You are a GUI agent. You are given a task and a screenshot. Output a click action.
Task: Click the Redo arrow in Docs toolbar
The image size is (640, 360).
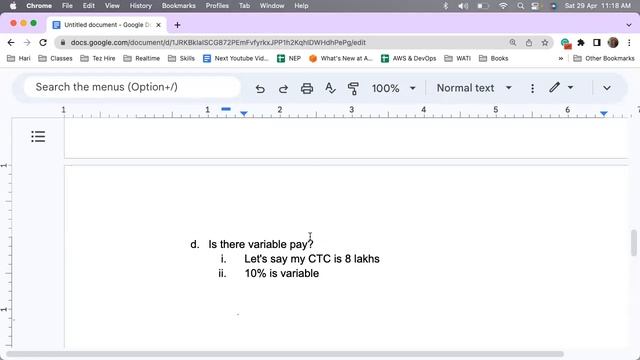click(x=283, y=88)
